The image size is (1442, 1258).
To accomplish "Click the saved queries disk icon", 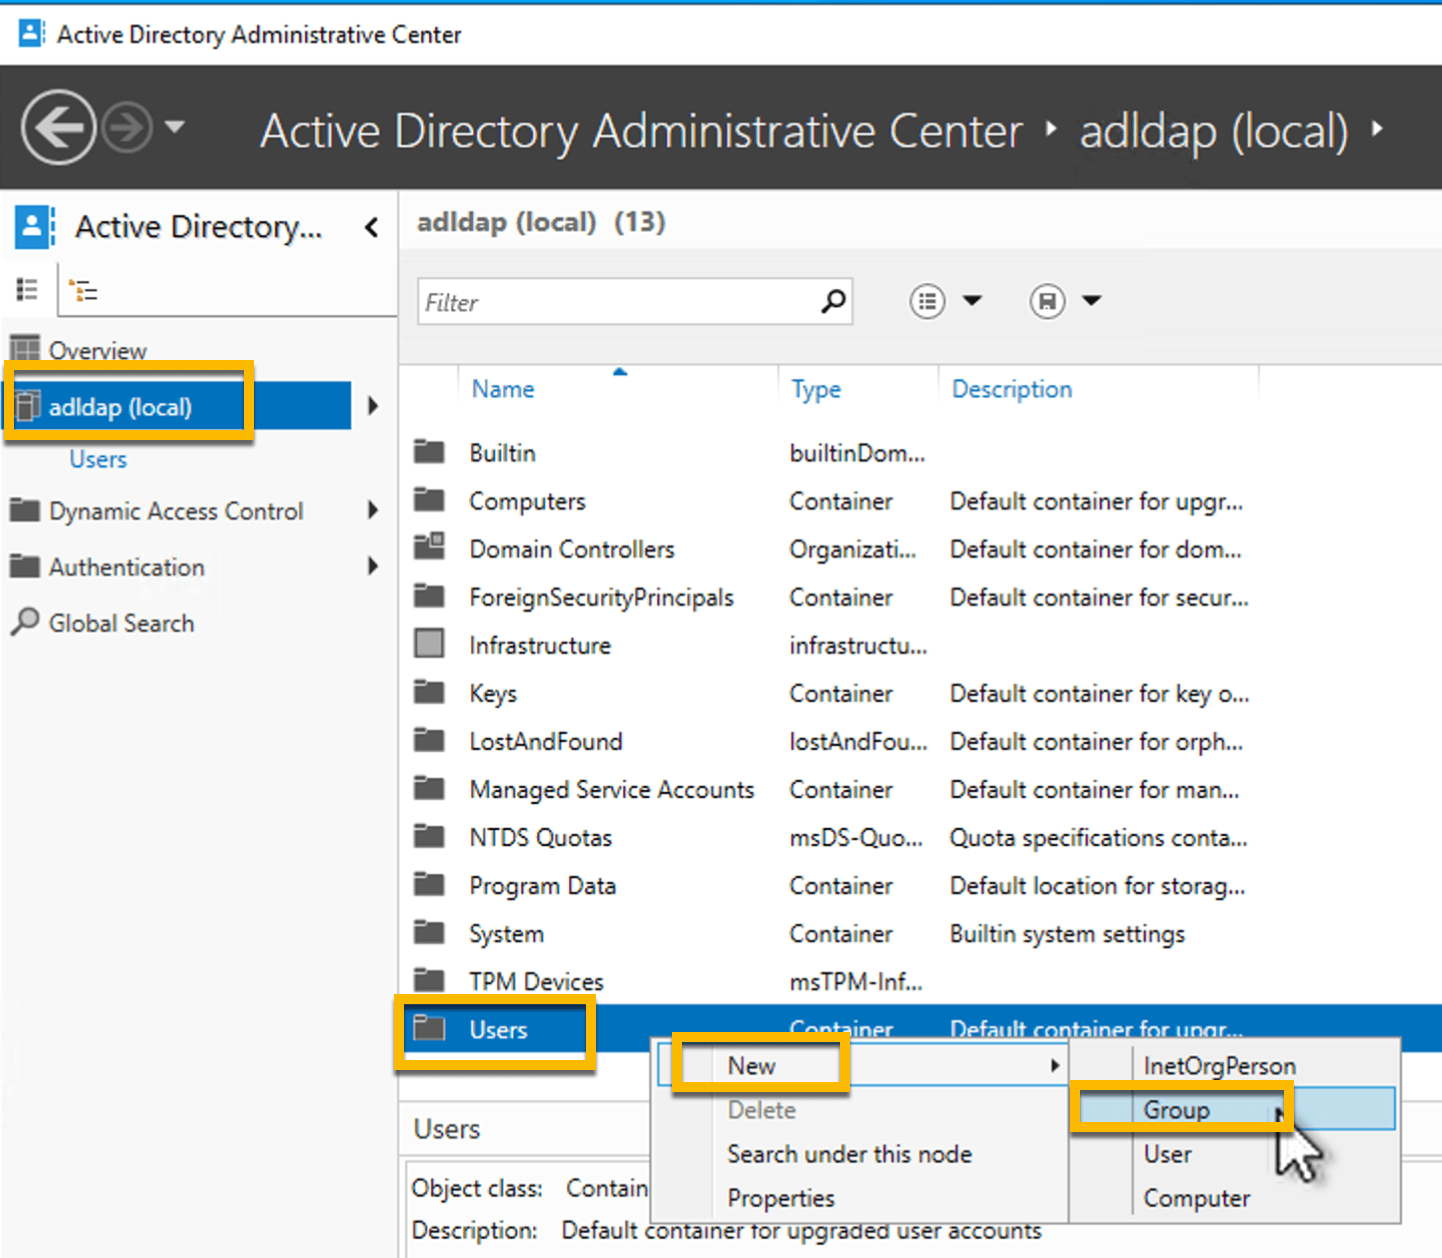I will (1047, 300).
